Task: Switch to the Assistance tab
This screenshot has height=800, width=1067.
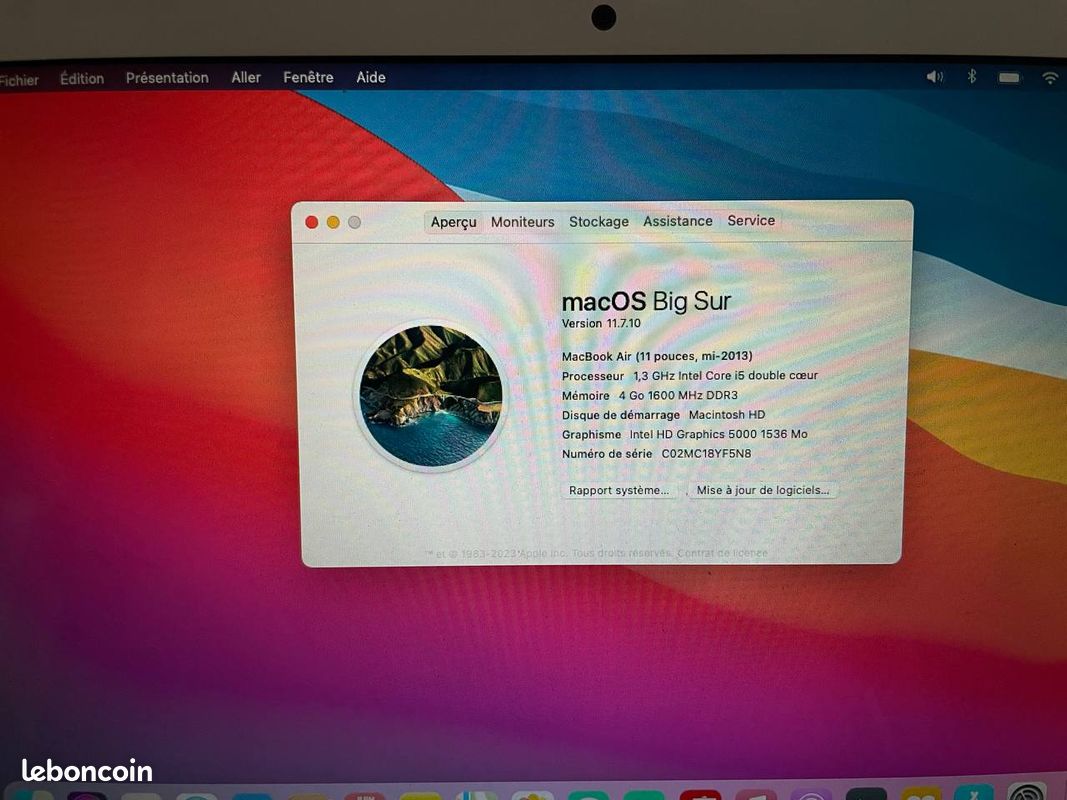Action: pos(678,221)
